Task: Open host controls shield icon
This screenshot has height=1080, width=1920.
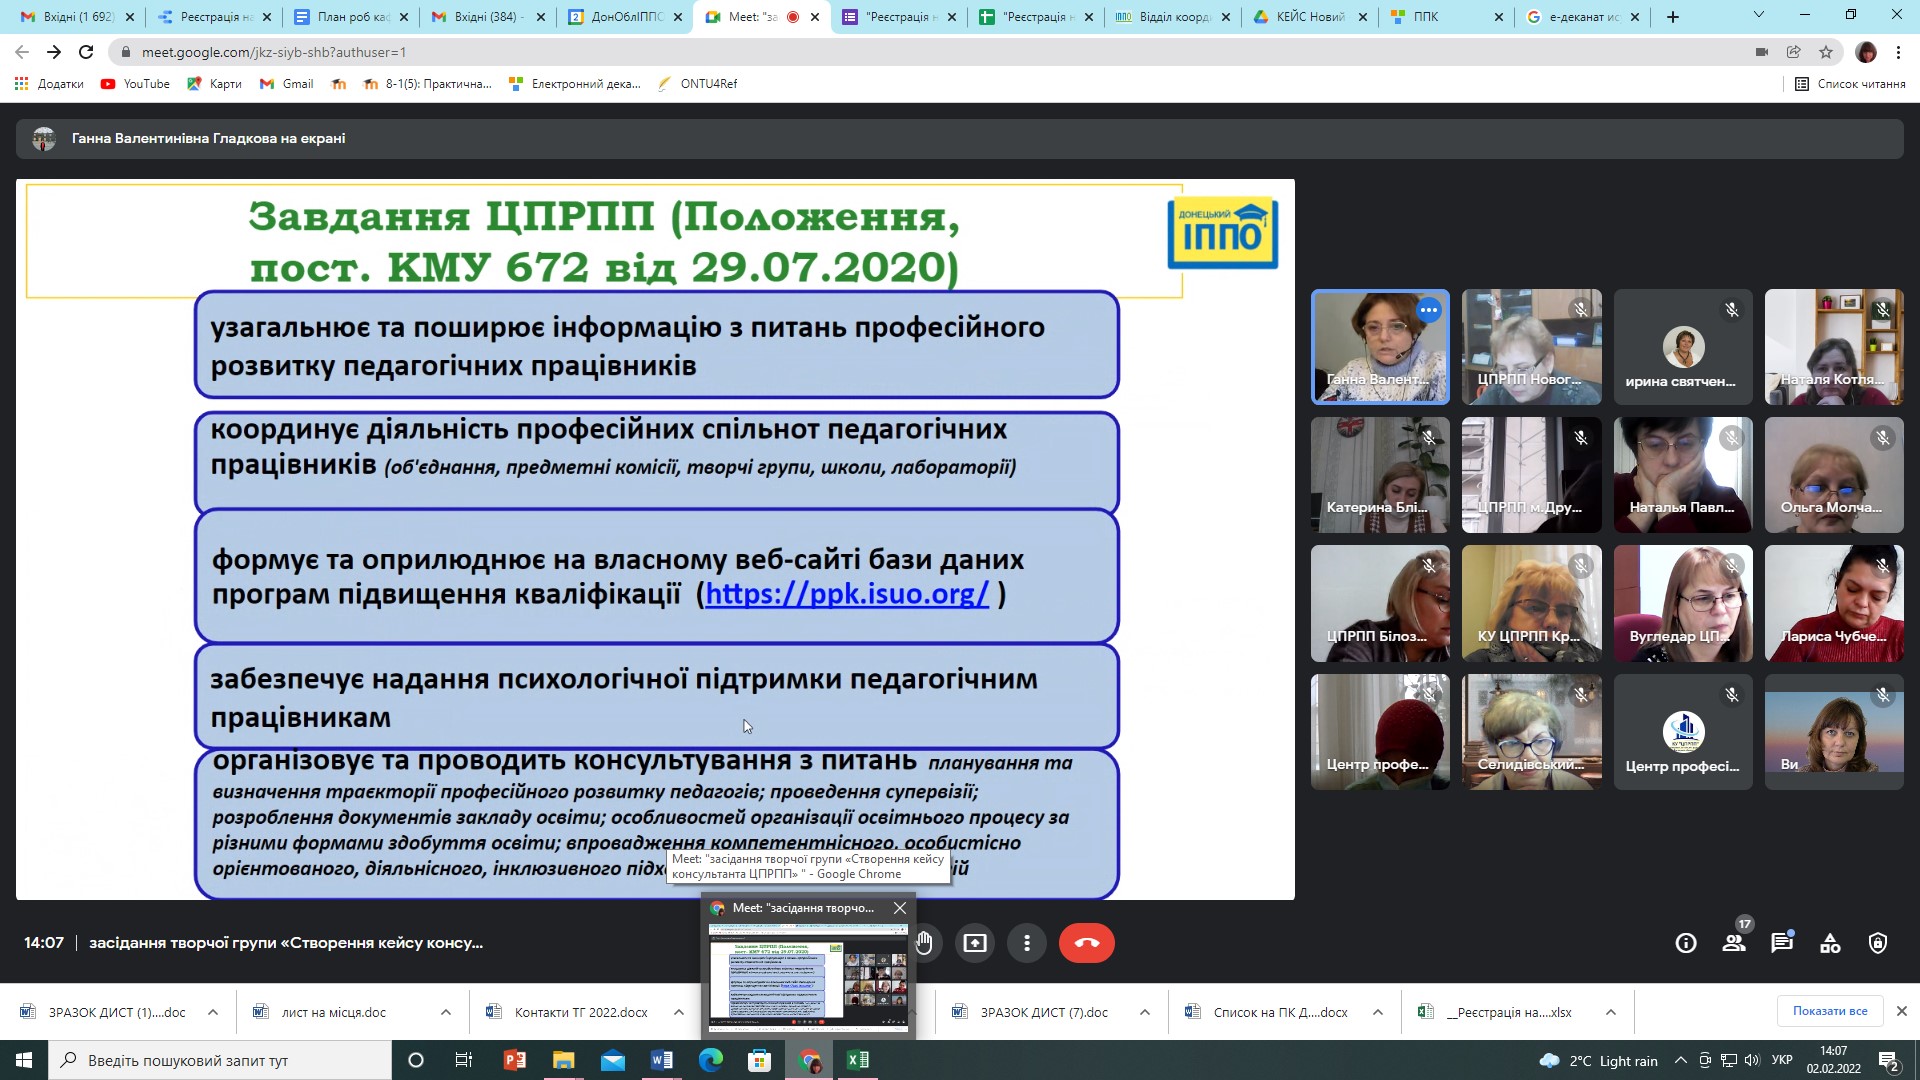Action: [x=1878, y=942]
